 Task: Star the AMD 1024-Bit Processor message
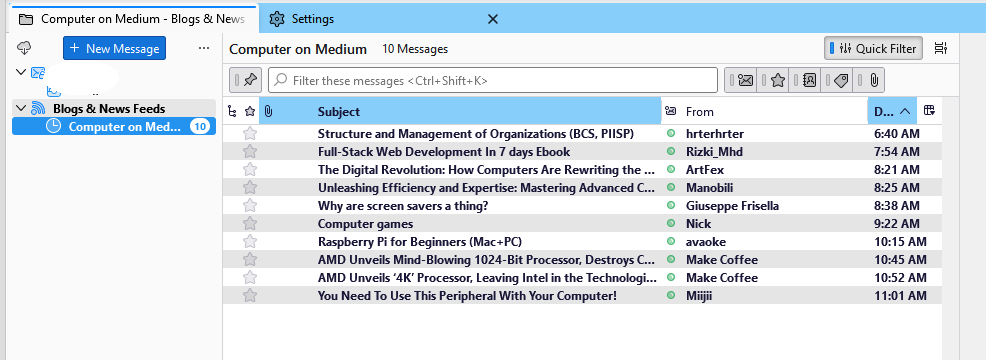point(250,260)
